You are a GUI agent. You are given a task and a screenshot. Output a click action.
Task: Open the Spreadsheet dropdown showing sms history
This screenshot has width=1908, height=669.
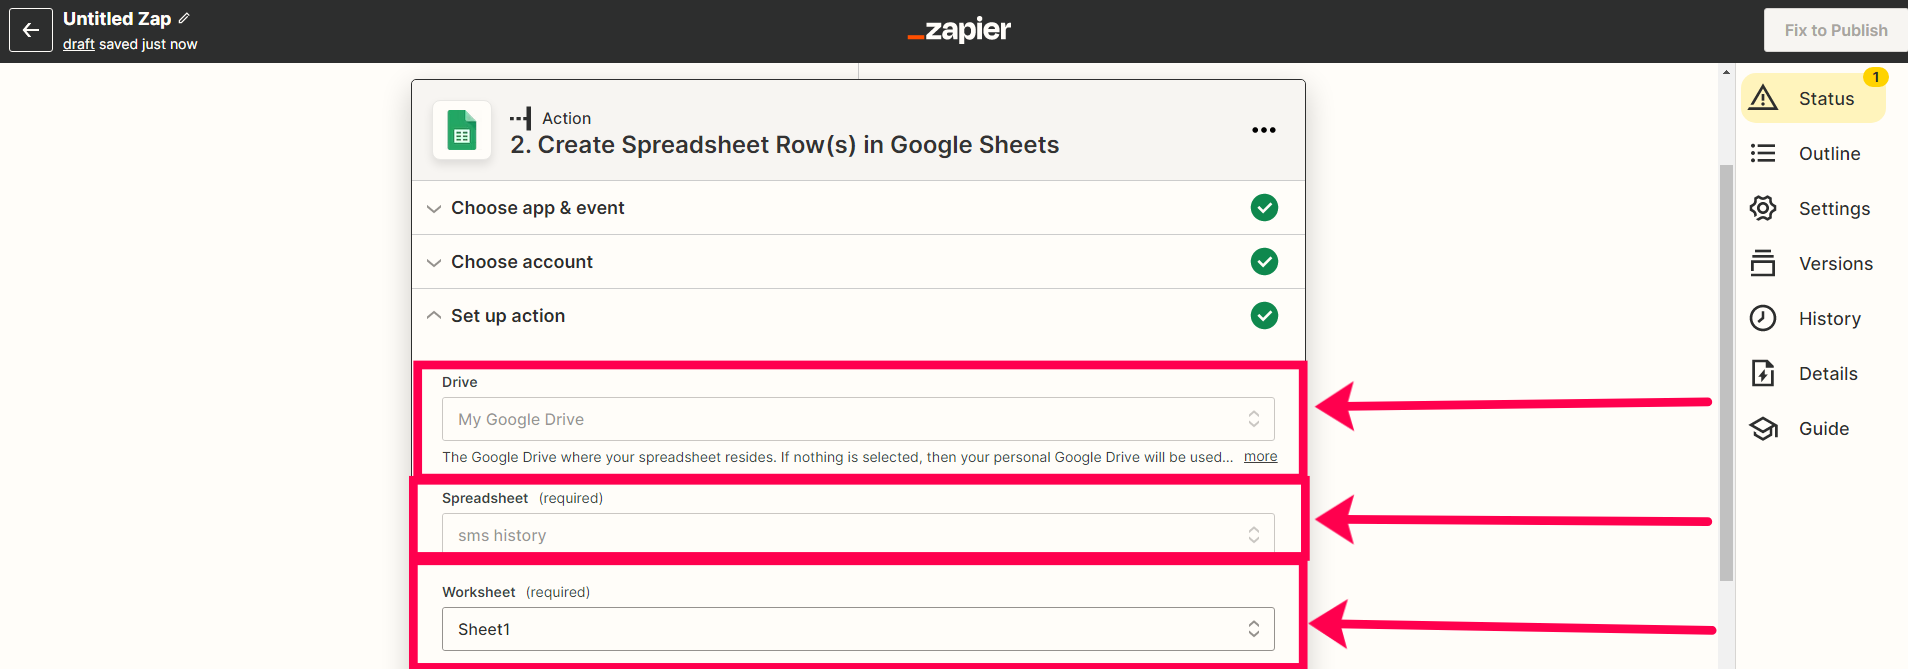(x=858, y=534)
